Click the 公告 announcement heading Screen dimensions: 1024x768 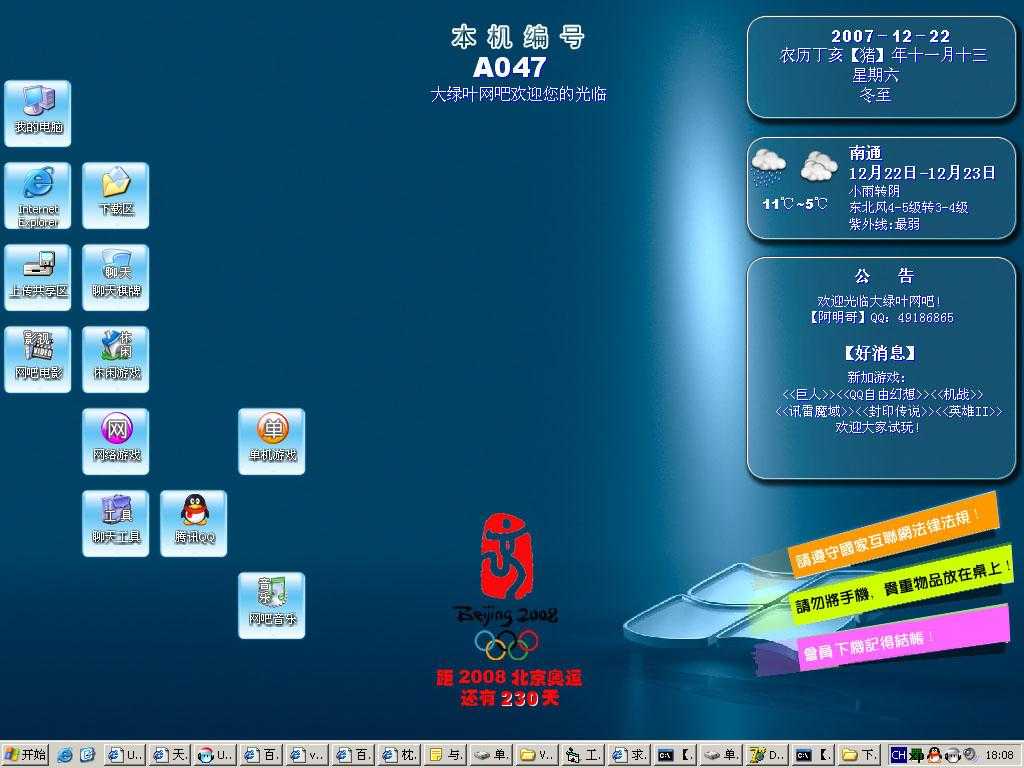tap(884, 276)
